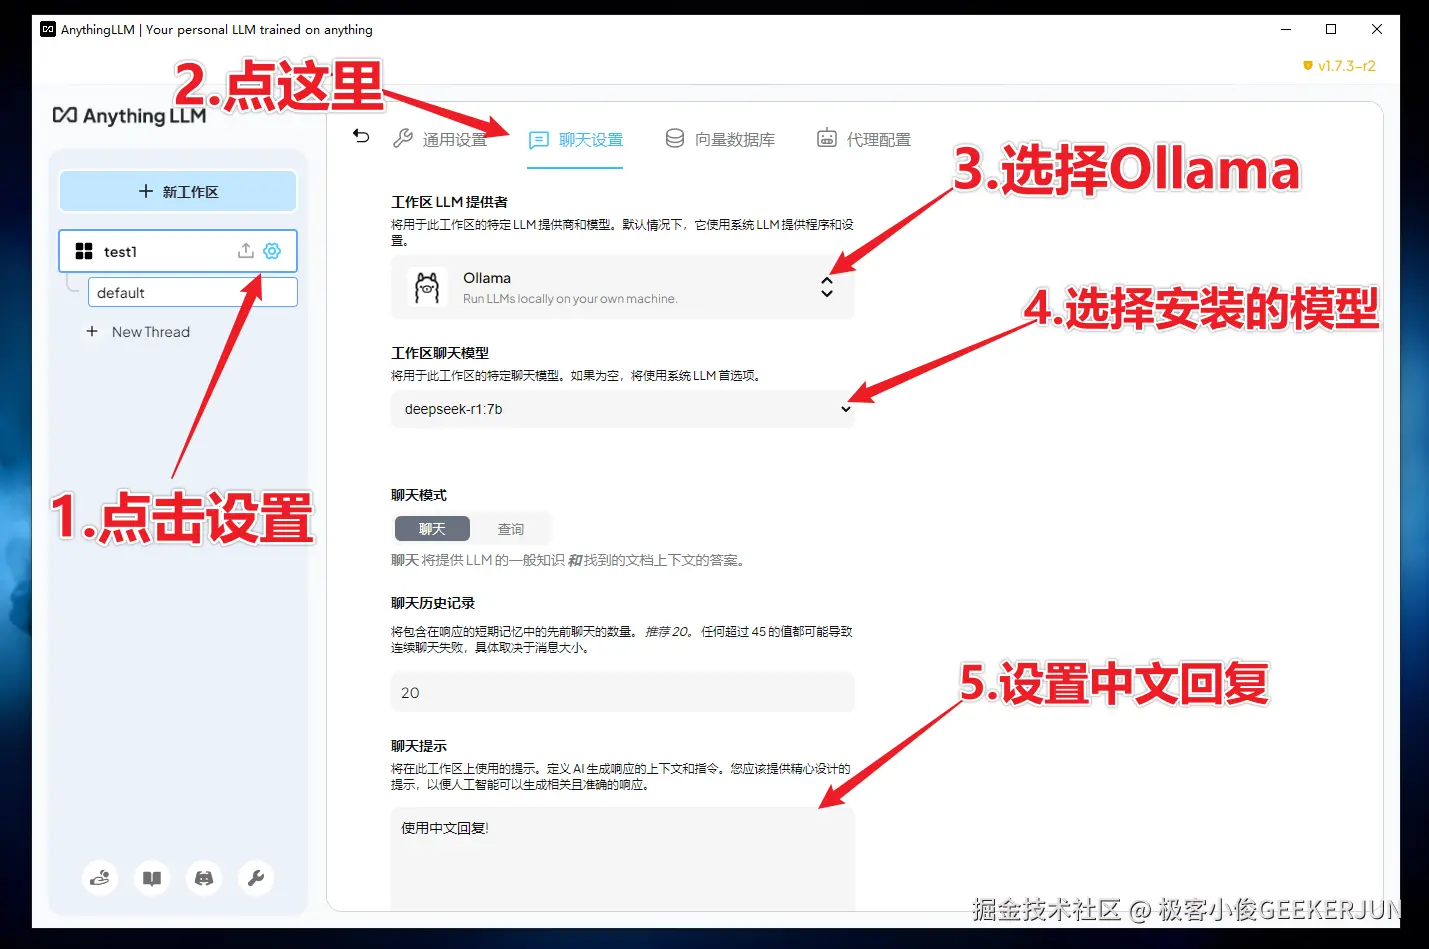Switch to the 向量数据库 tab
The width and height of the screenshot is (1429, 949).
click(x=720, y=139)
